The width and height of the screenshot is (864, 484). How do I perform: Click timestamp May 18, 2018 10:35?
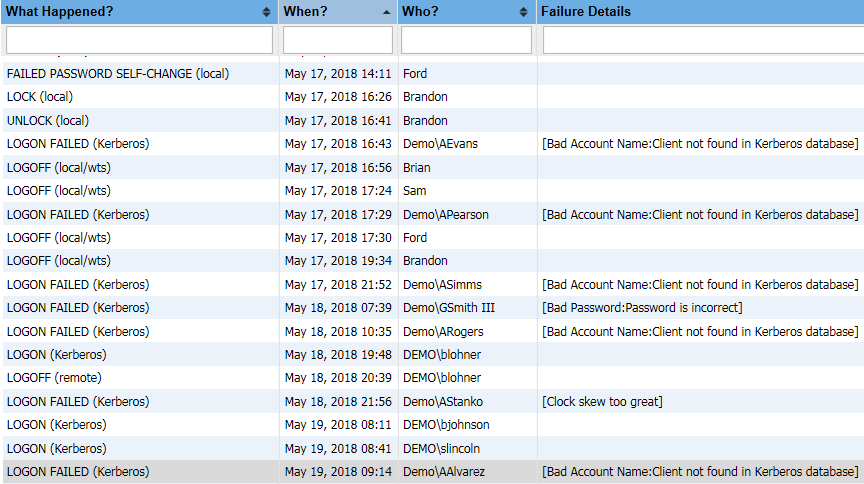click(338, 331)
